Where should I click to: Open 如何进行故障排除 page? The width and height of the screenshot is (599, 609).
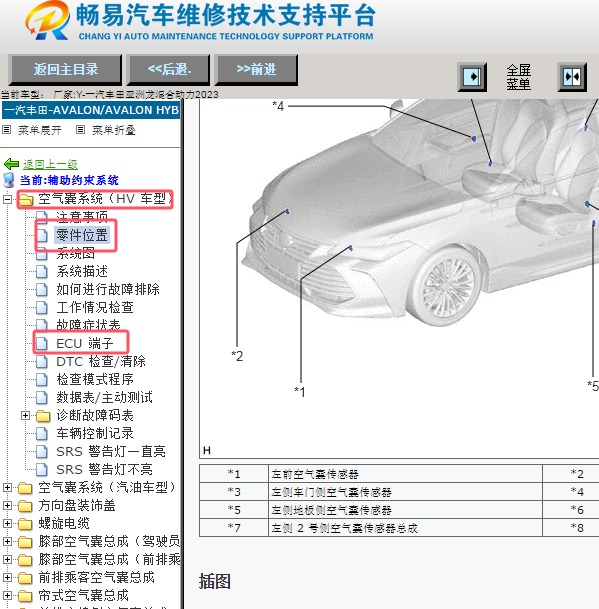[x=108, y=289]
